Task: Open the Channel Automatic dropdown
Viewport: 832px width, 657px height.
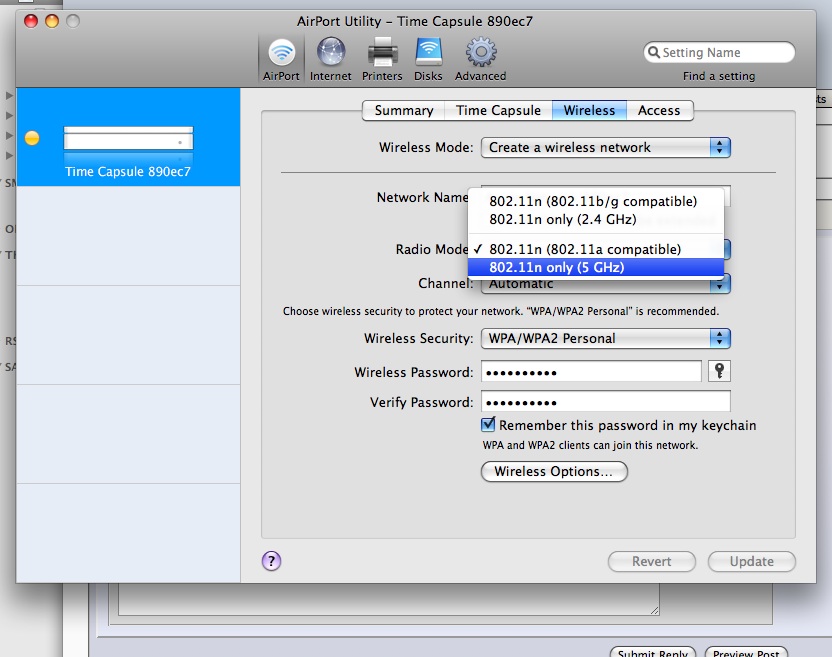Action: click(x=605, y=284)
